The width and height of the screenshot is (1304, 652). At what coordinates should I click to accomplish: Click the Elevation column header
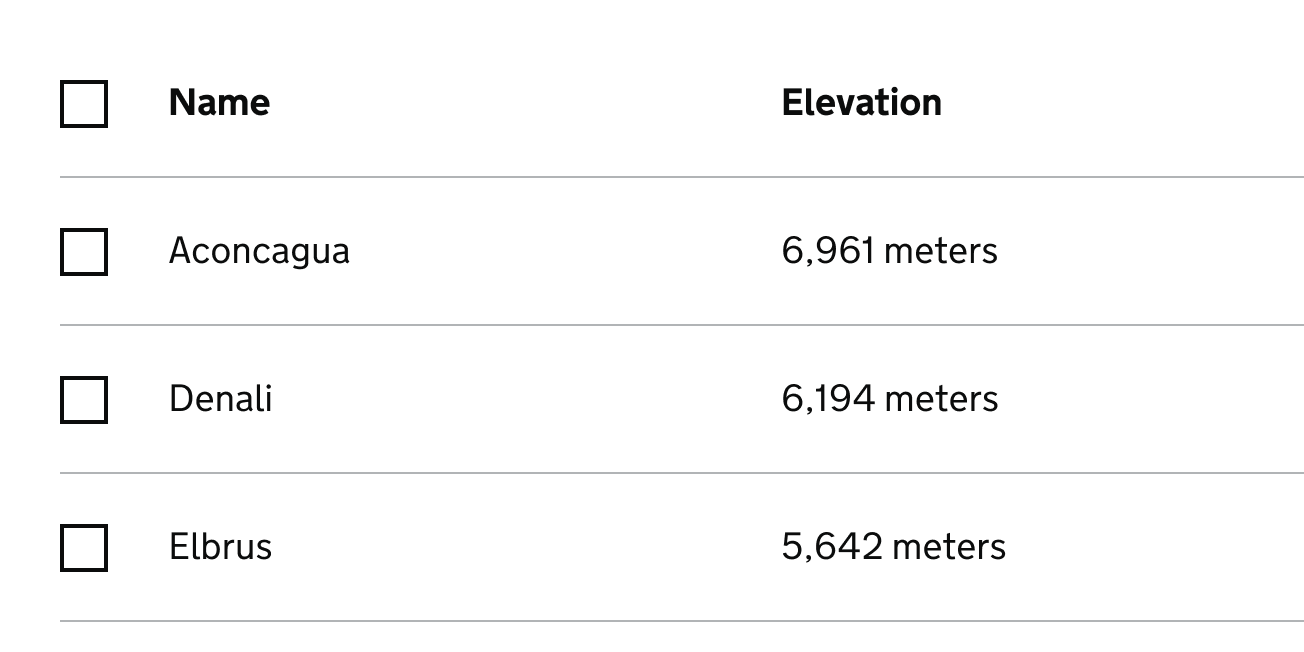861,103
